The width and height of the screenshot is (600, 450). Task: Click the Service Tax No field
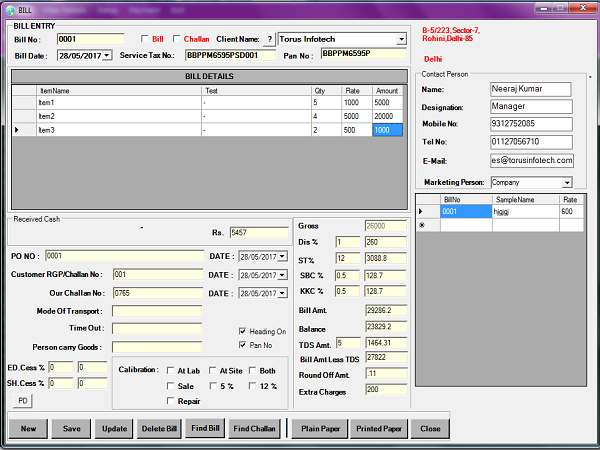230,55
